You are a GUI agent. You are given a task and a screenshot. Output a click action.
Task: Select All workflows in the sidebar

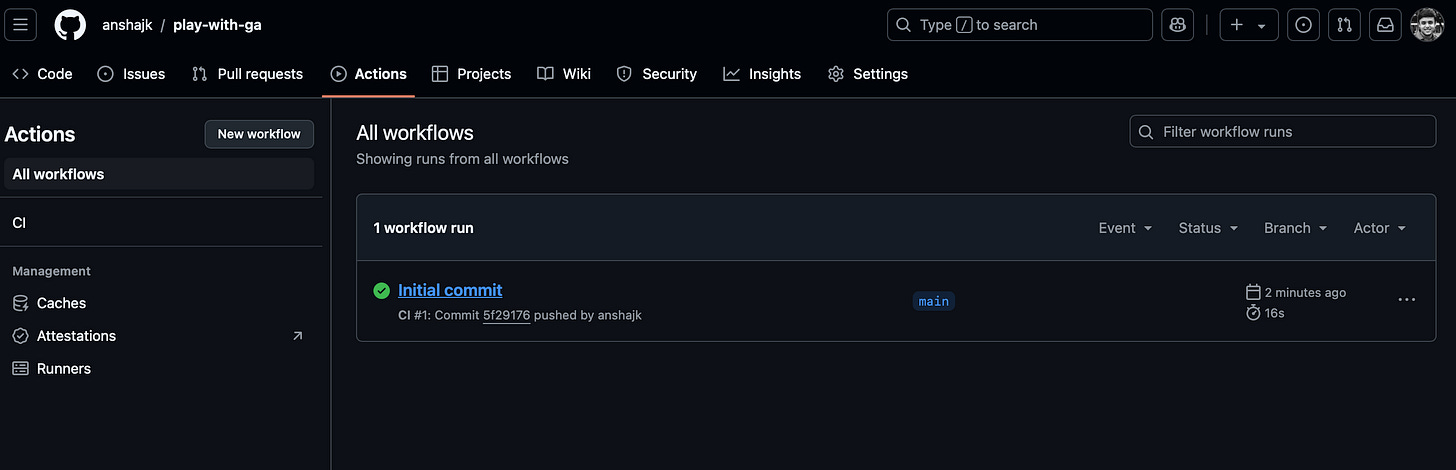[159, 174]
